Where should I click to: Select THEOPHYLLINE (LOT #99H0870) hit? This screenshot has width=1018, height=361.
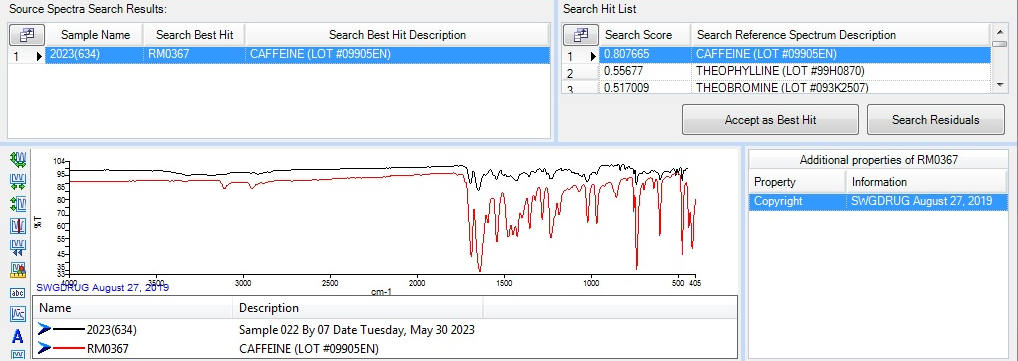(x=841, y=71)
